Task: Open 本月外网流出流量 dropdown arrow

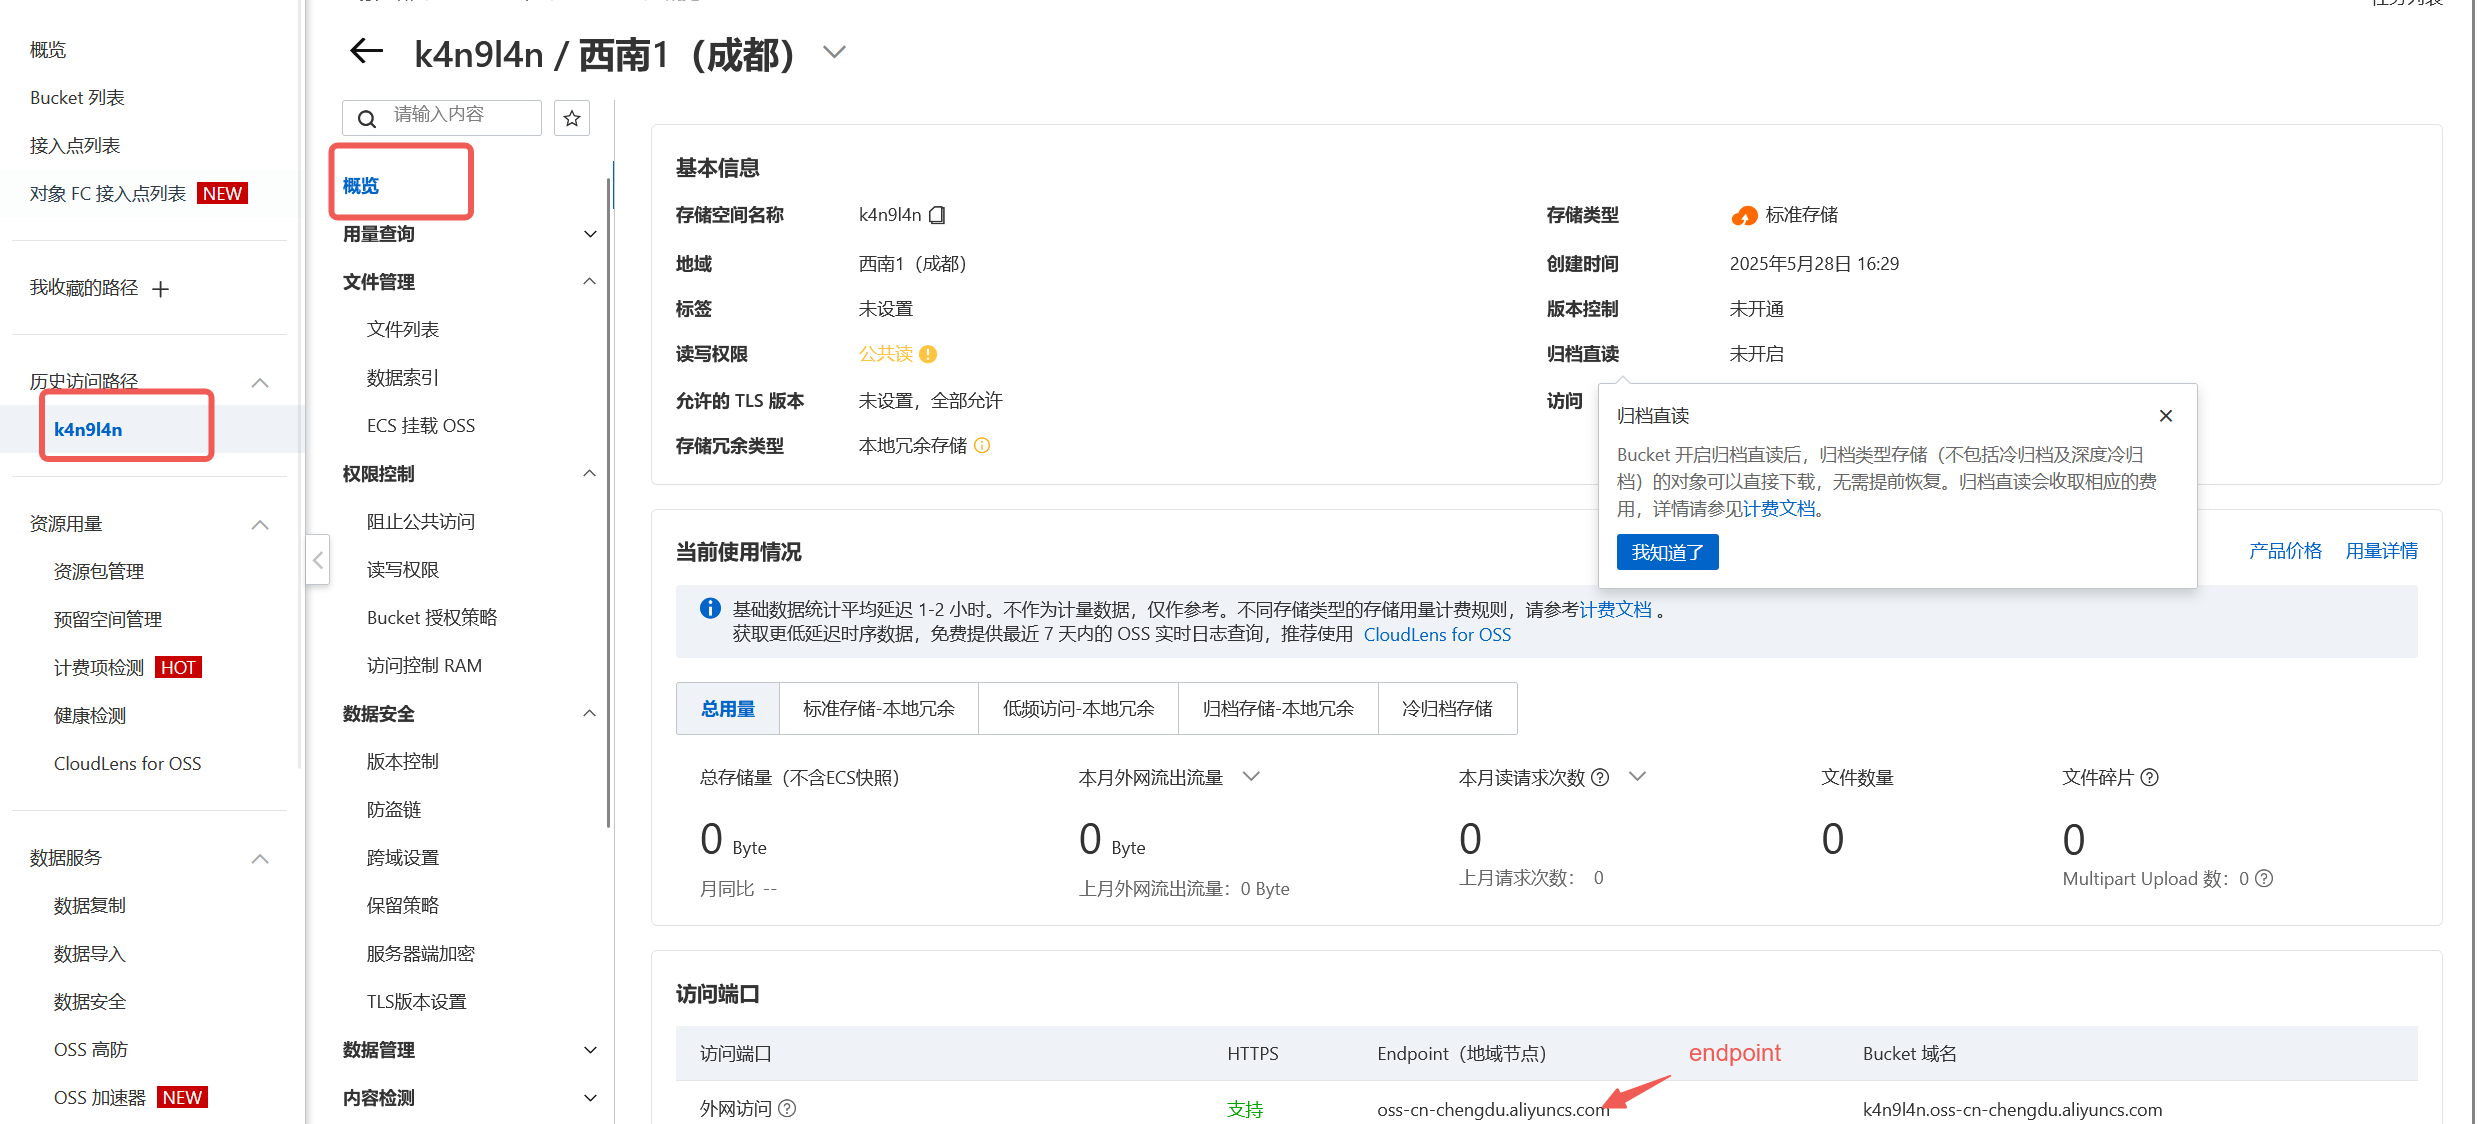Action: click(1251, 777)
